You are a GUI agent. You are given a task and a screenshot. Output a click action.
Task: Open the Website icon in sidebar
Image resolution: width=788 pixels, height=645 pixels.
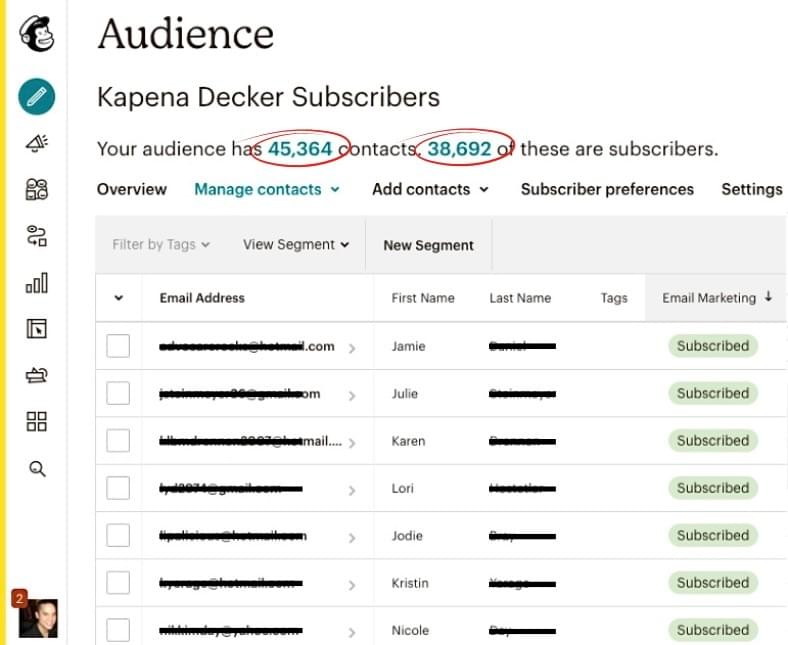(x=37, y=329)
